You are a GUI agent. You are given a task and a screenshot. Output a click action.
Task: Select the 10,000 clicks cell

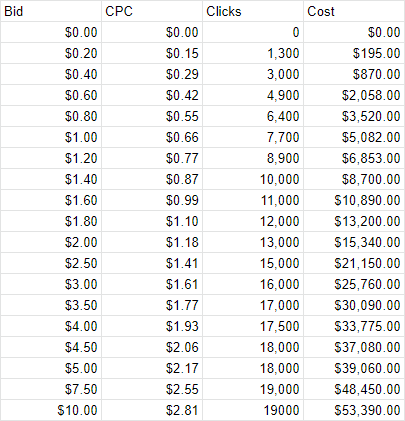point(253,179)
